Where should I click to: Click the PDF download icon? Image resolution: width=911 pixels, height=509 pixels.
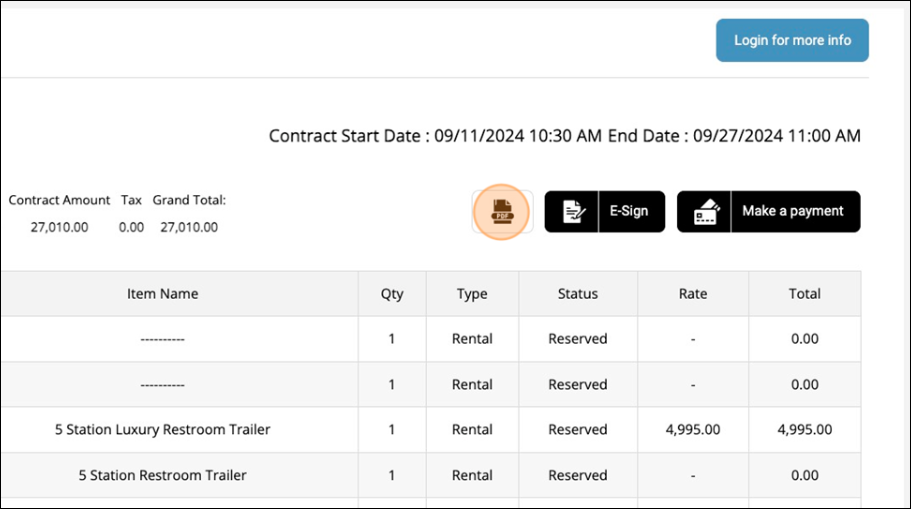[500, 211]
